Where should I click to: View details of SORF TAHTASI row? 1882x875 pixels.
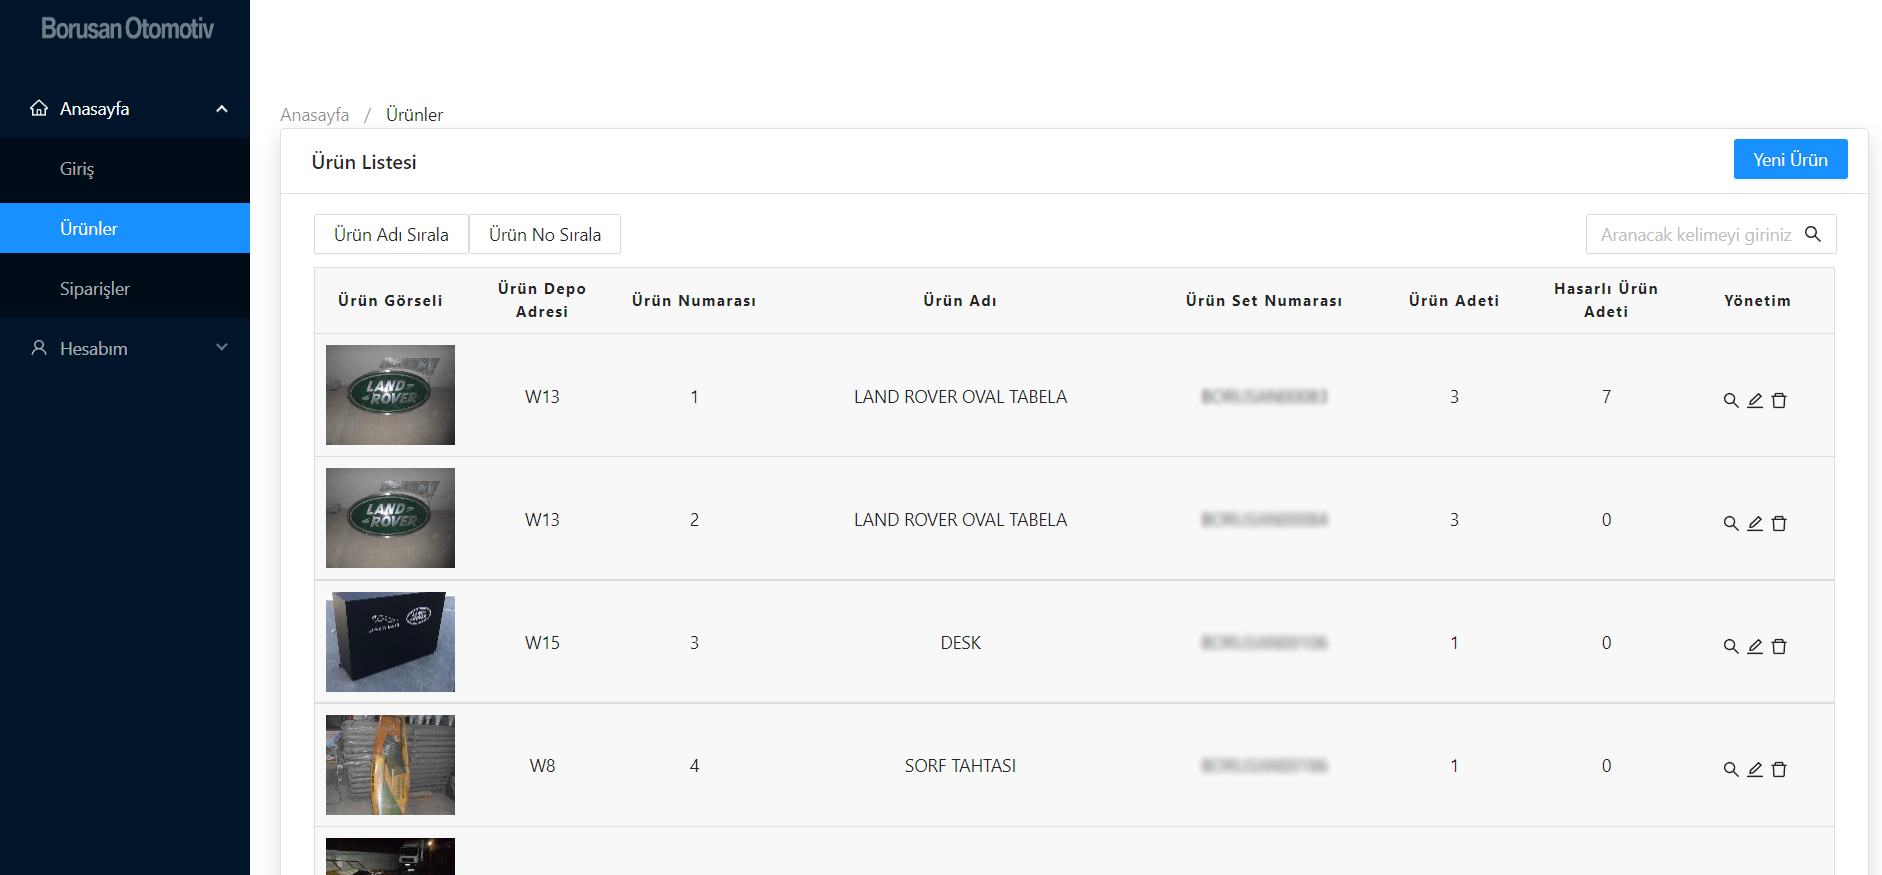click(x=1731, y=769)
